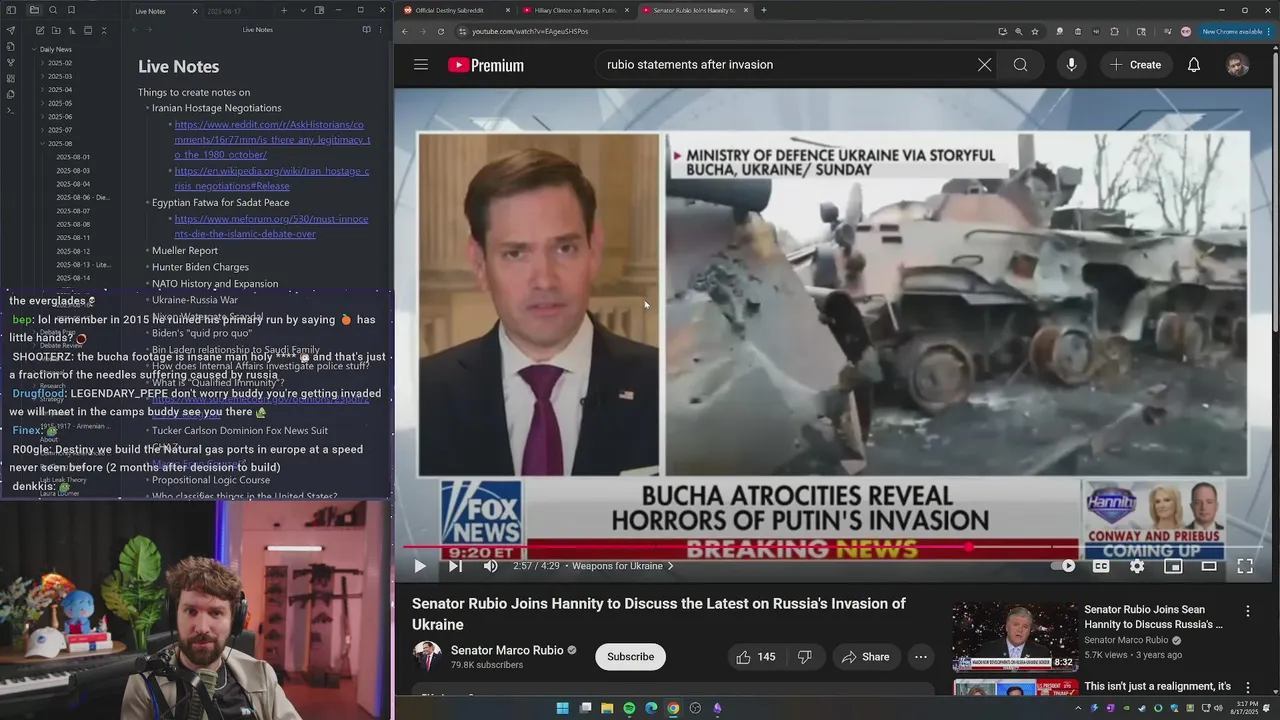This screenshot has width=1280, height=720.
Task: Toggle YouTube autoplay switch
Action: 1063,566
